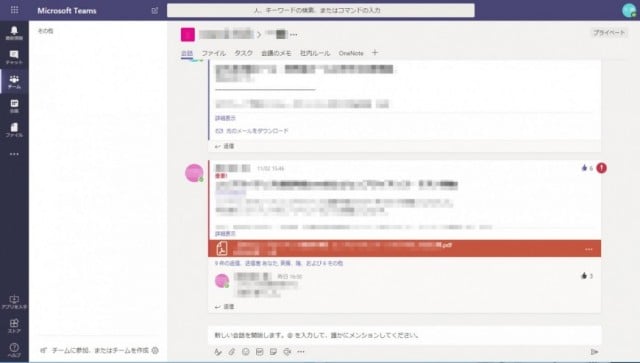Open Files (ファイル) in the sidebar

(x=14, y=130)
